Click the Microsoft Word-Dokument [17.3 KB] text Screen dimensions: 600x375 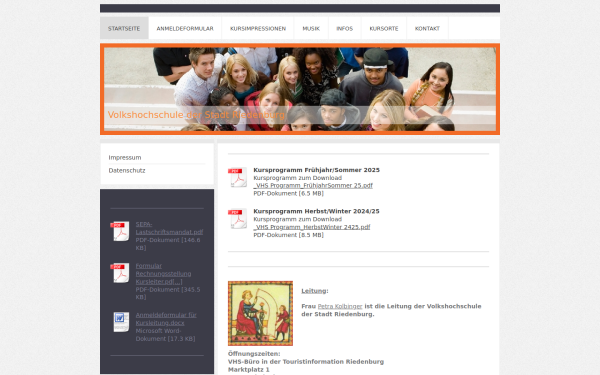(x=165, y=335)
